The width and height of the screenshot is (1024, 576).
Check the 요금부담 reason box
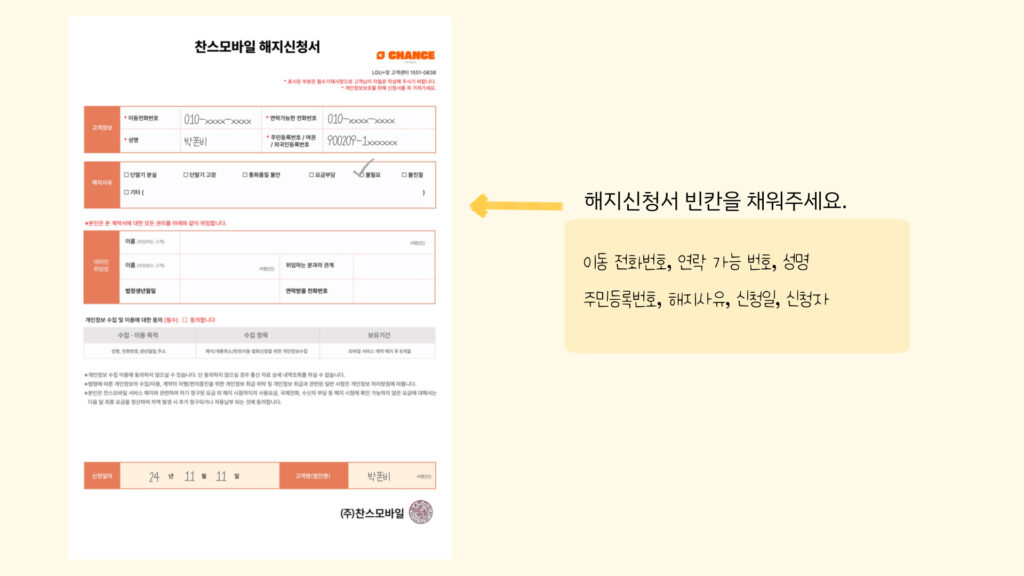pyautogui.click(x=311, y=175)
